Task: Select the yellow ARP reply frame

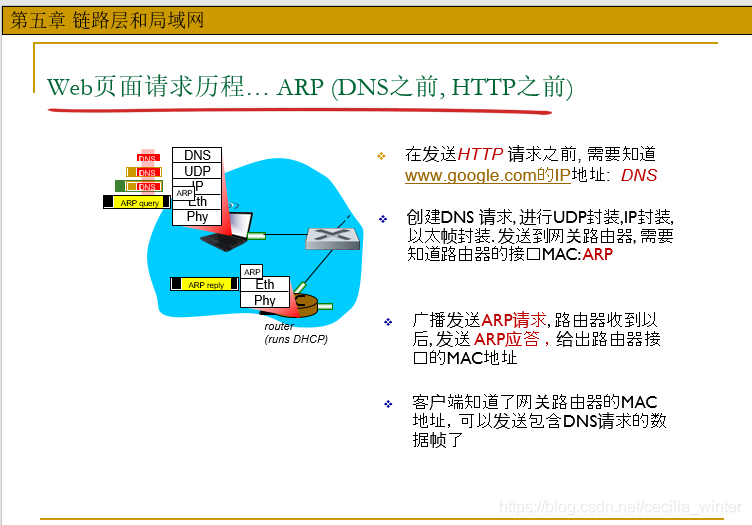Action: (x=204, y=284)
